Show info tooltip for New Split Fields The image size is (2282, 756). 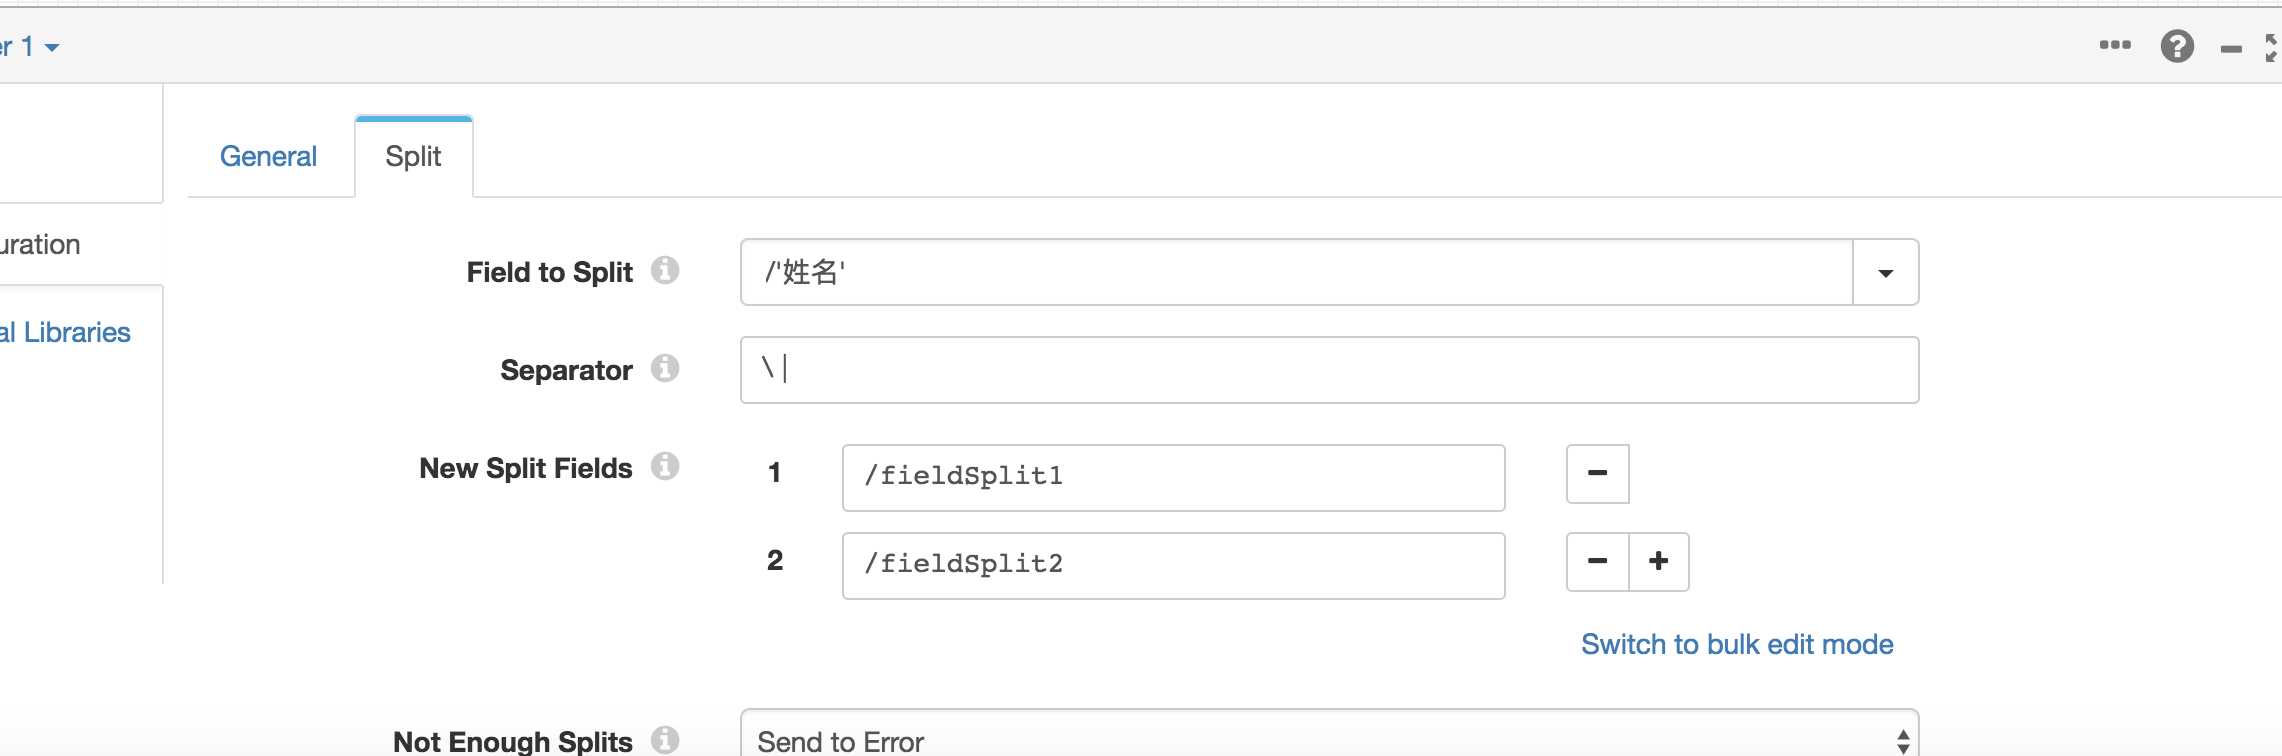tap(665, 466)
